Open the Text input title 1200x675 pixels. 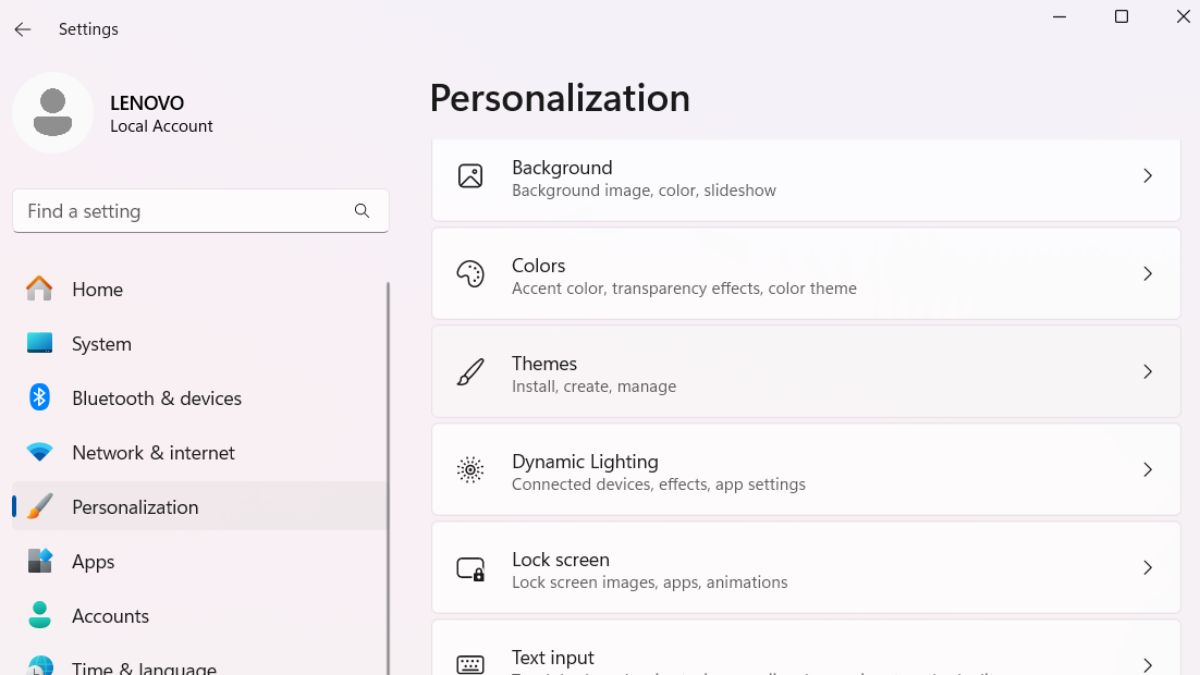(553, 657)
